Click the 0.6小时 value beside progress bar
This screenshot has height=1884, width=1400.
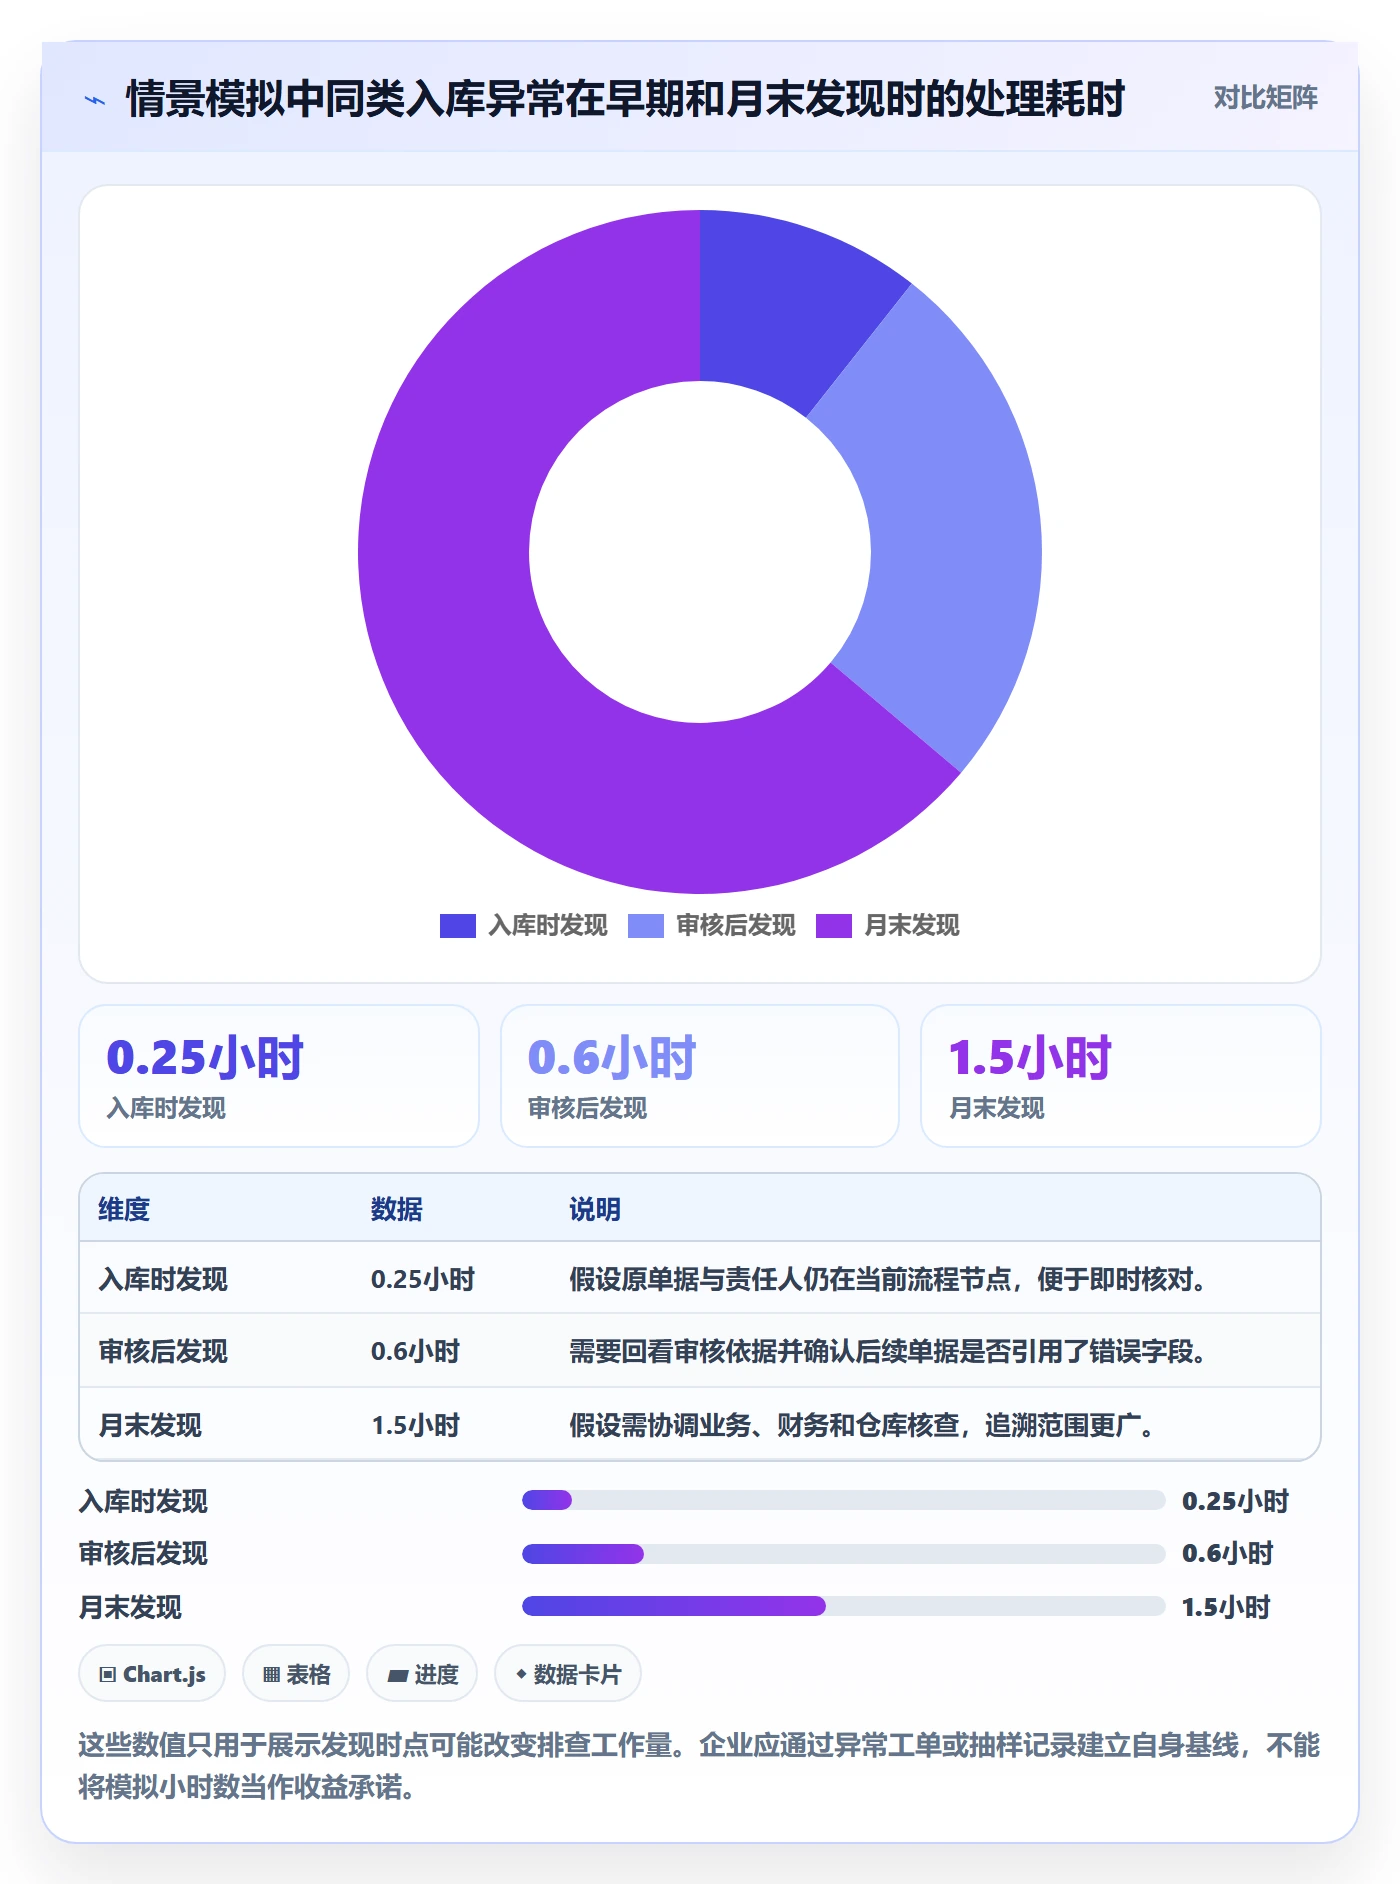1227,1553
